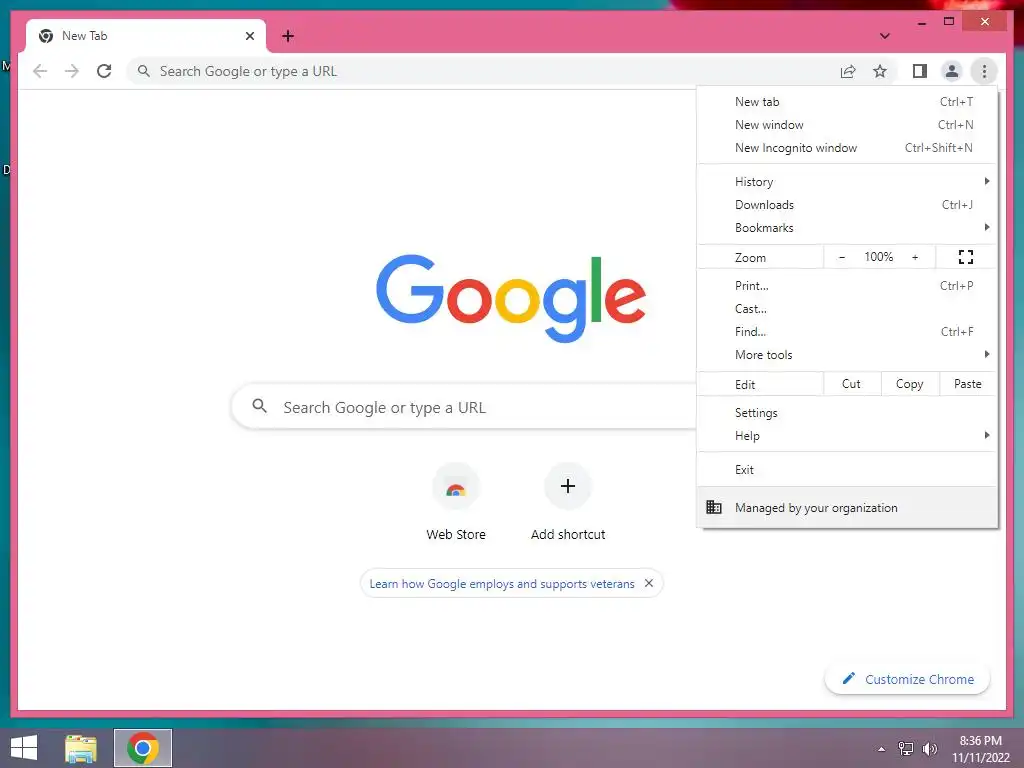This screenshot has height=768, width=1024.
Task: Bookmark this tab with the star icon
Action: (880, 71)
